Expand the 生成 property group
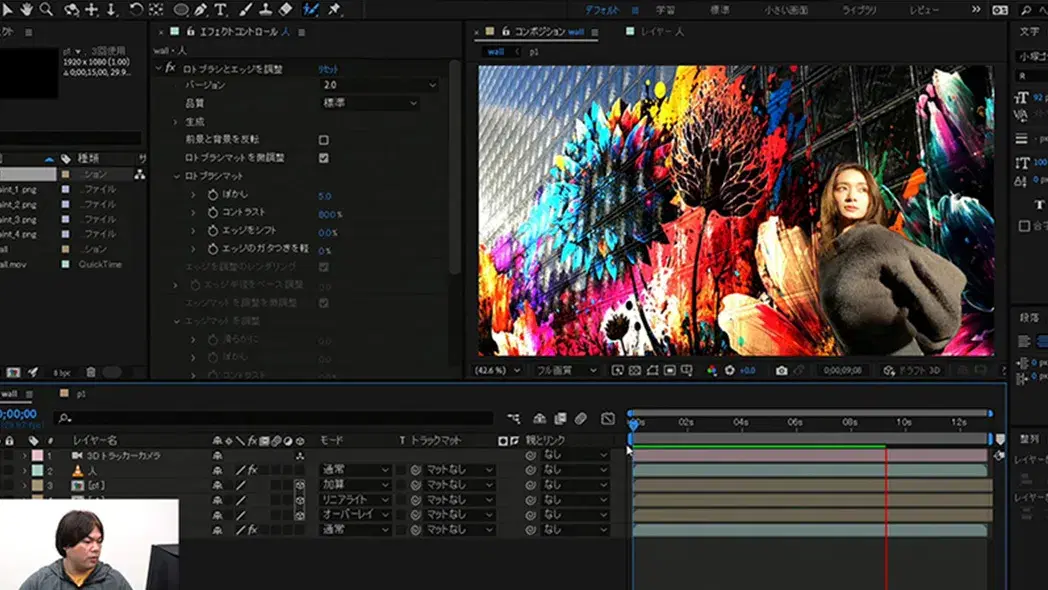This screenshot has height=590, width=1048. (x=175, y=122)
